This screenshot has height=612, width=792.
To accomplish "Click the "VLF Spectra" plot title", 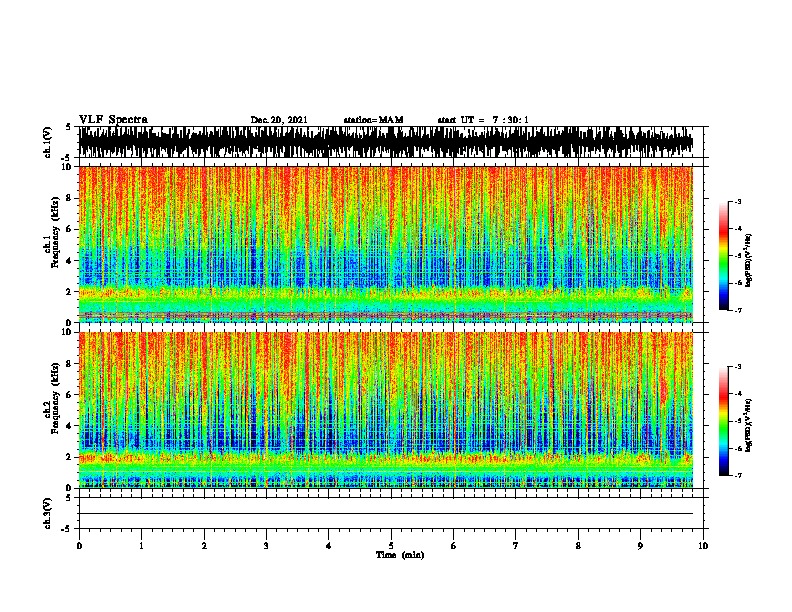I will pos(113,120).
